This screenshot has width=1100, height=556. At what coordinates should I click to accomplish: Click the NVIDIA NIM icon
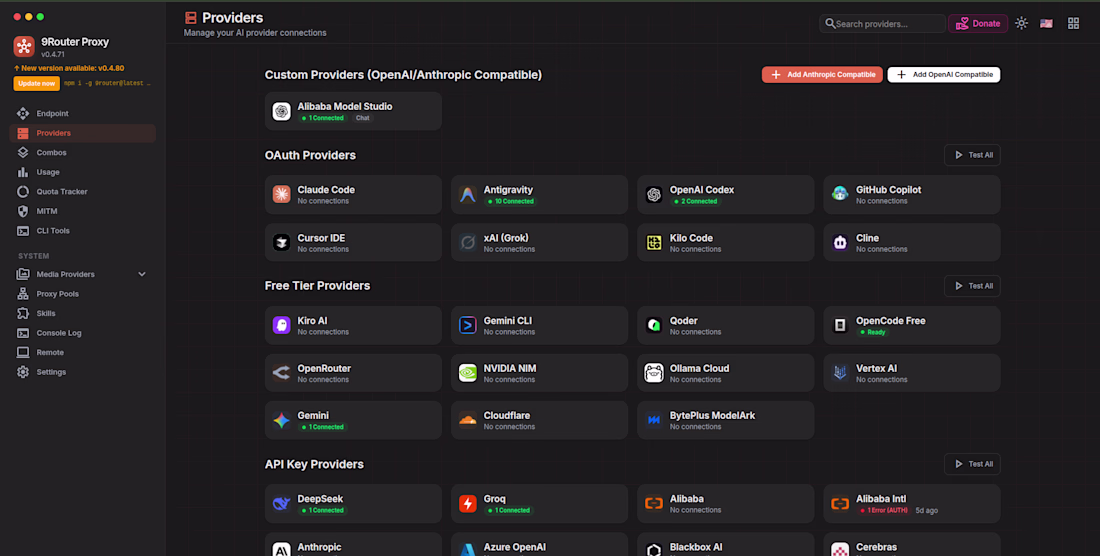(468, 373)
